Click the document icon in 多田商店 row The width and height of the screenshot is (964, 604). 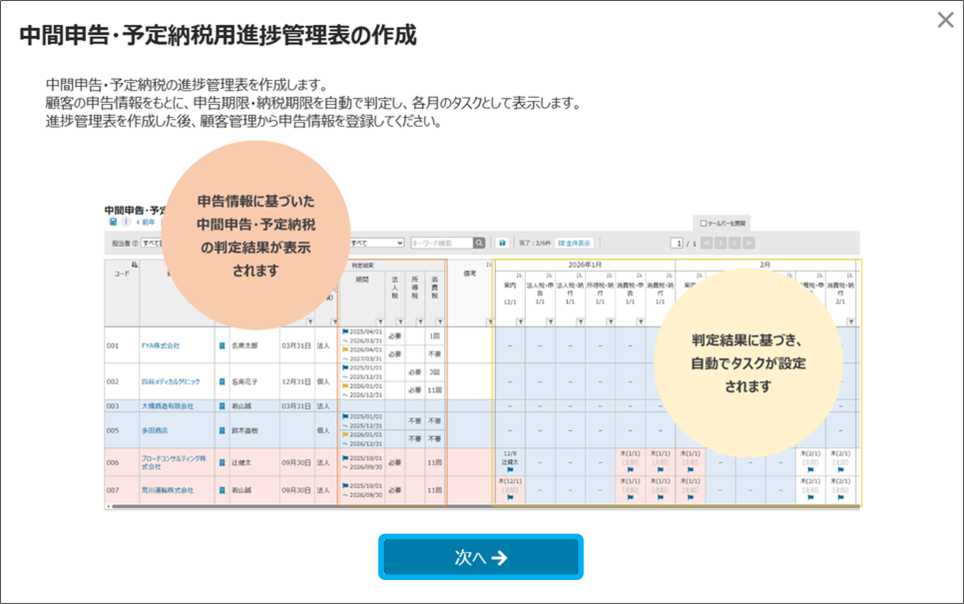coord(222,431)
